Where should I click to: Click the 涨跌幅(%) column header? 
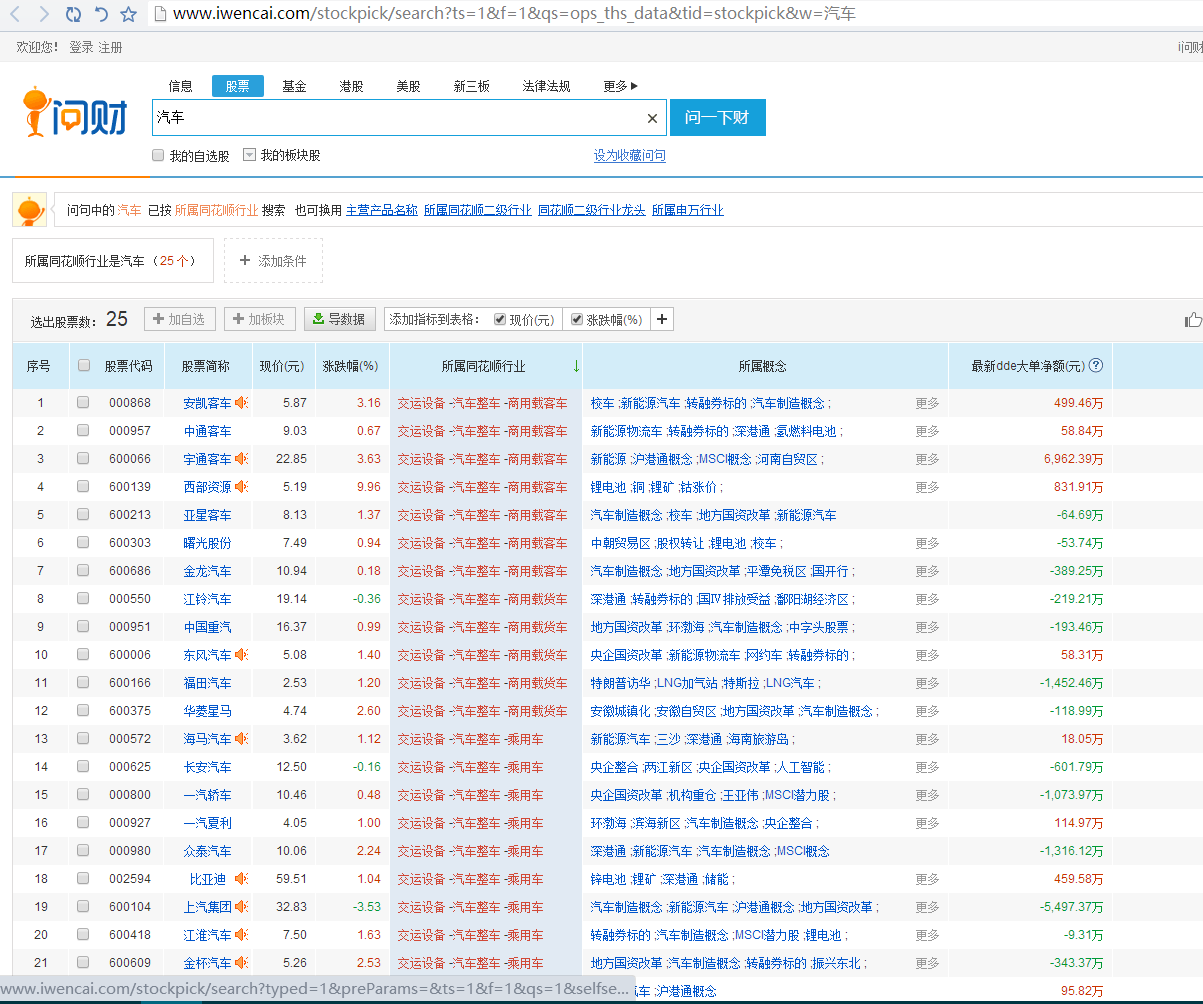(x=350, y=366)
